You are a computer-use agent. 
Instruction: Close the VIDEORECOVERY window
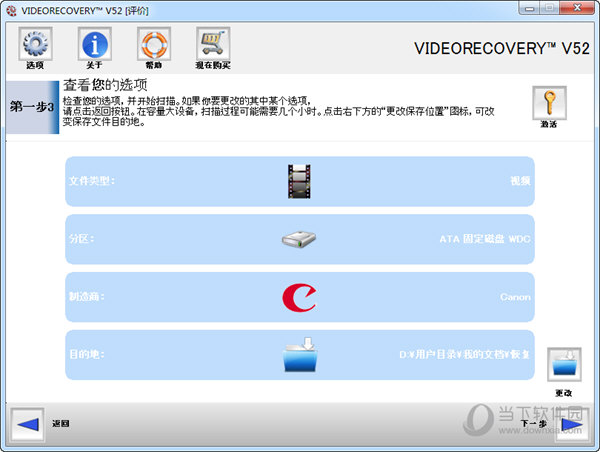(578, 8)
